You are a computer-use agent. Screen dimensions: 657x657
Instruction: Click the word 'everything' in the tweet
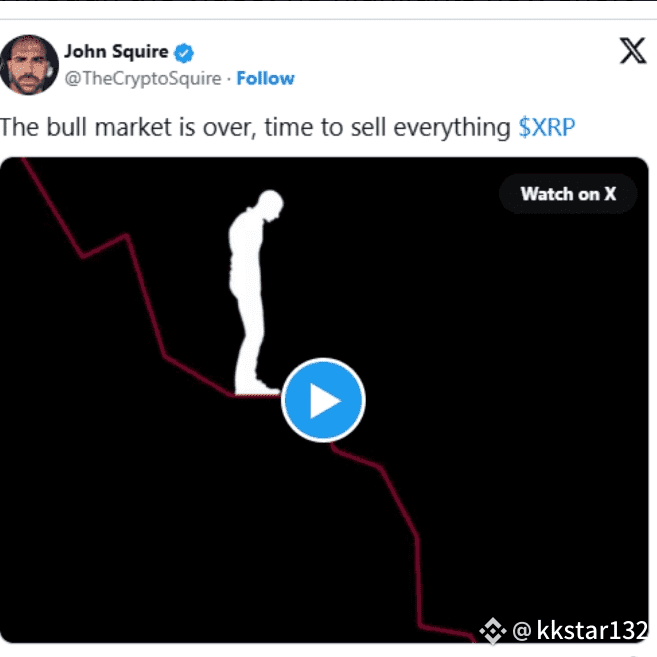coord(452,128)
